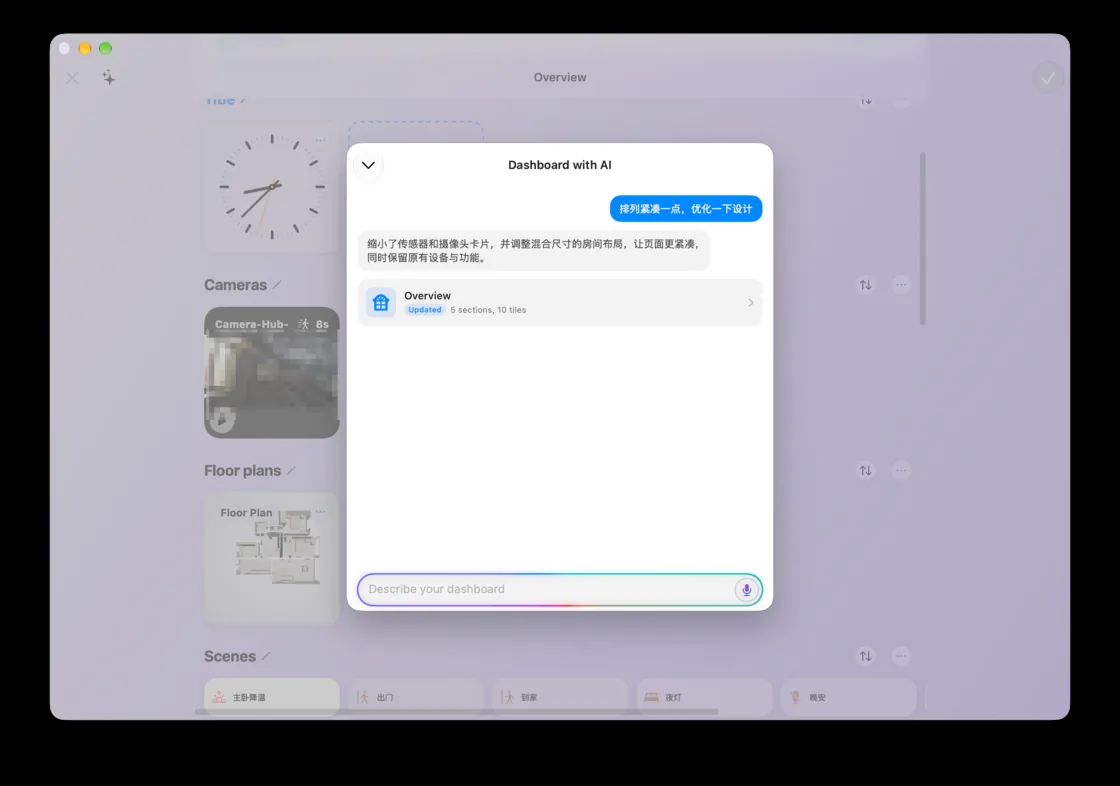Open the clock tile's options menu
The image size is (1120, 786).
click(x=321, y=140)
